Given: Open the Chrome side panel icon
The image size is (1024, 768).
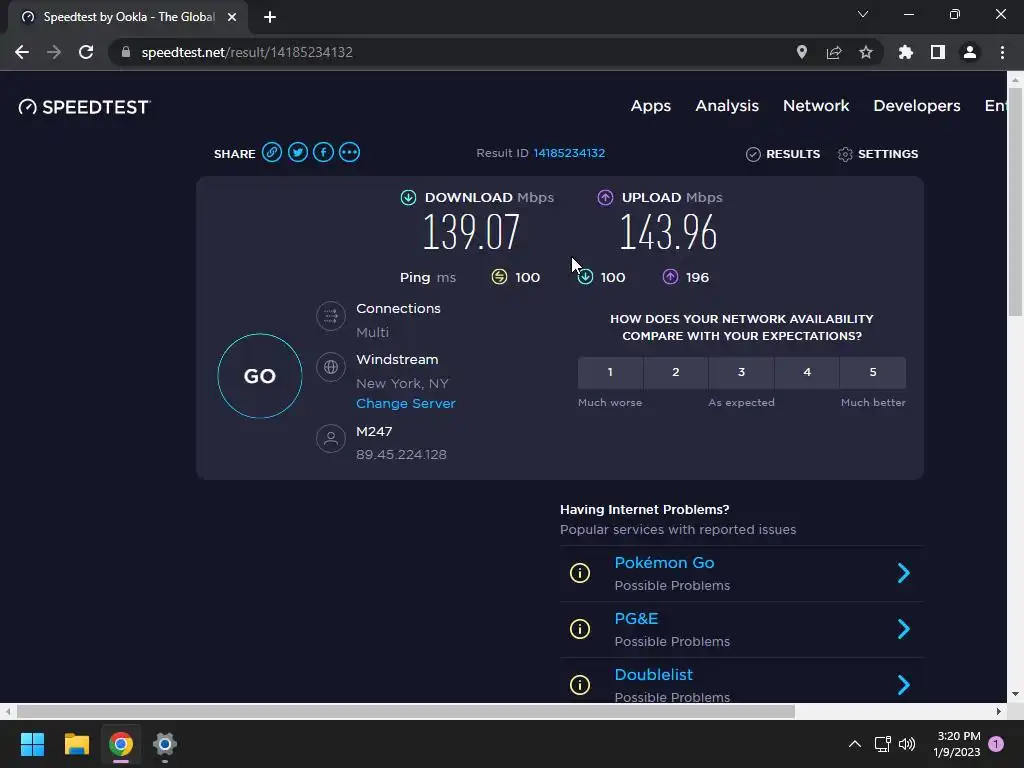Looking at the screenshot, I should [938, 52].
